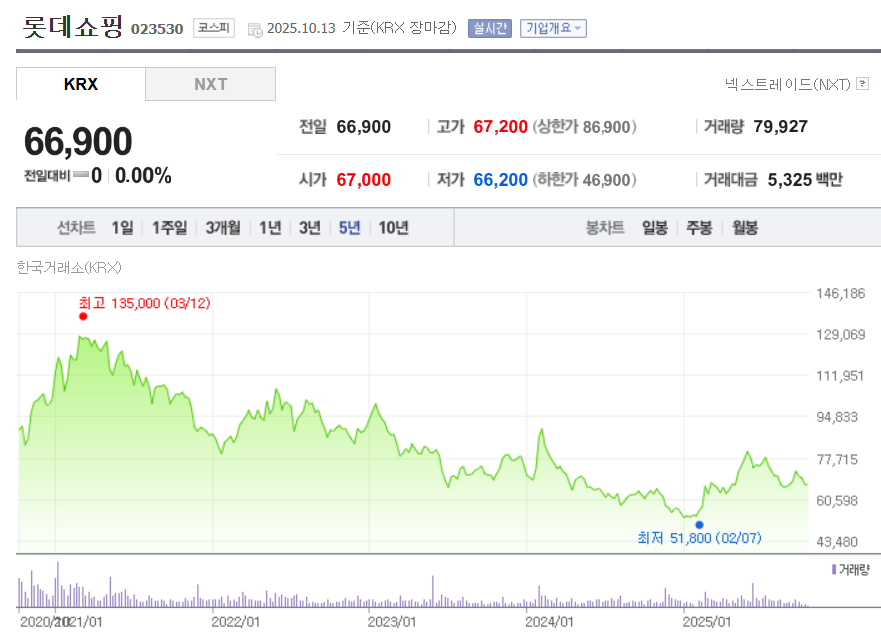Click the 0.00% change value
Image resolution: width=881 pixels, height=640 pixels.
143,175
